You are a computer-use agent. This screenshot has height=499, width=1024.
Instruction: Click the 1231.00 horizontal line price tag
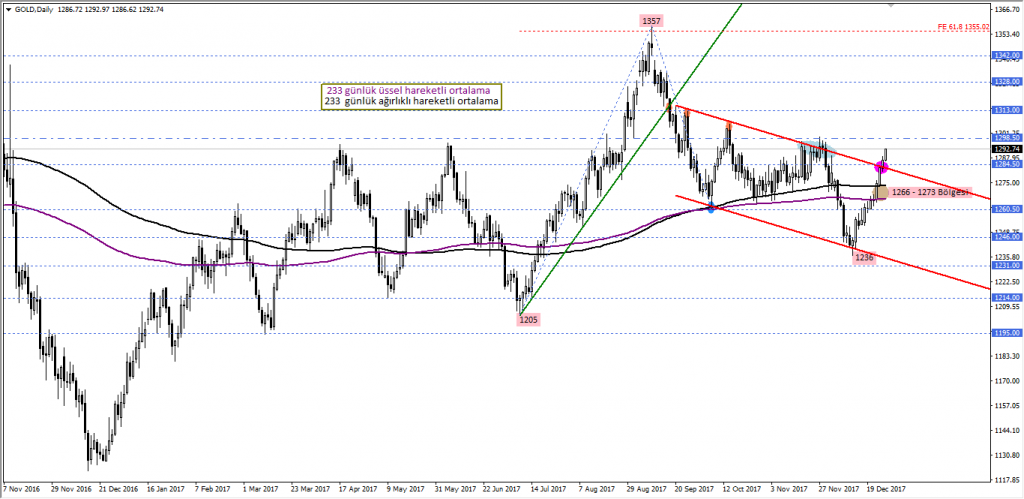pyautogui.click(x=1006, y=266)
